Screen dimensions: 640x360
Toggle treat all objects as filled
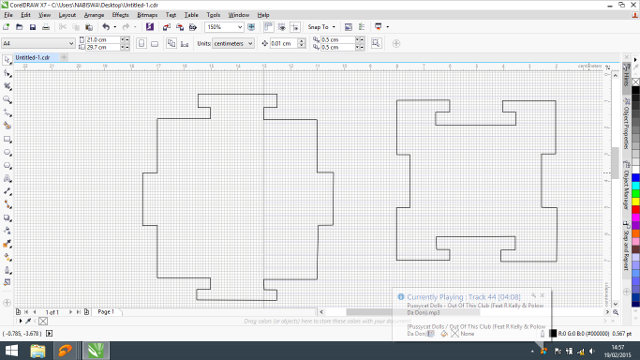pos(376,43)
